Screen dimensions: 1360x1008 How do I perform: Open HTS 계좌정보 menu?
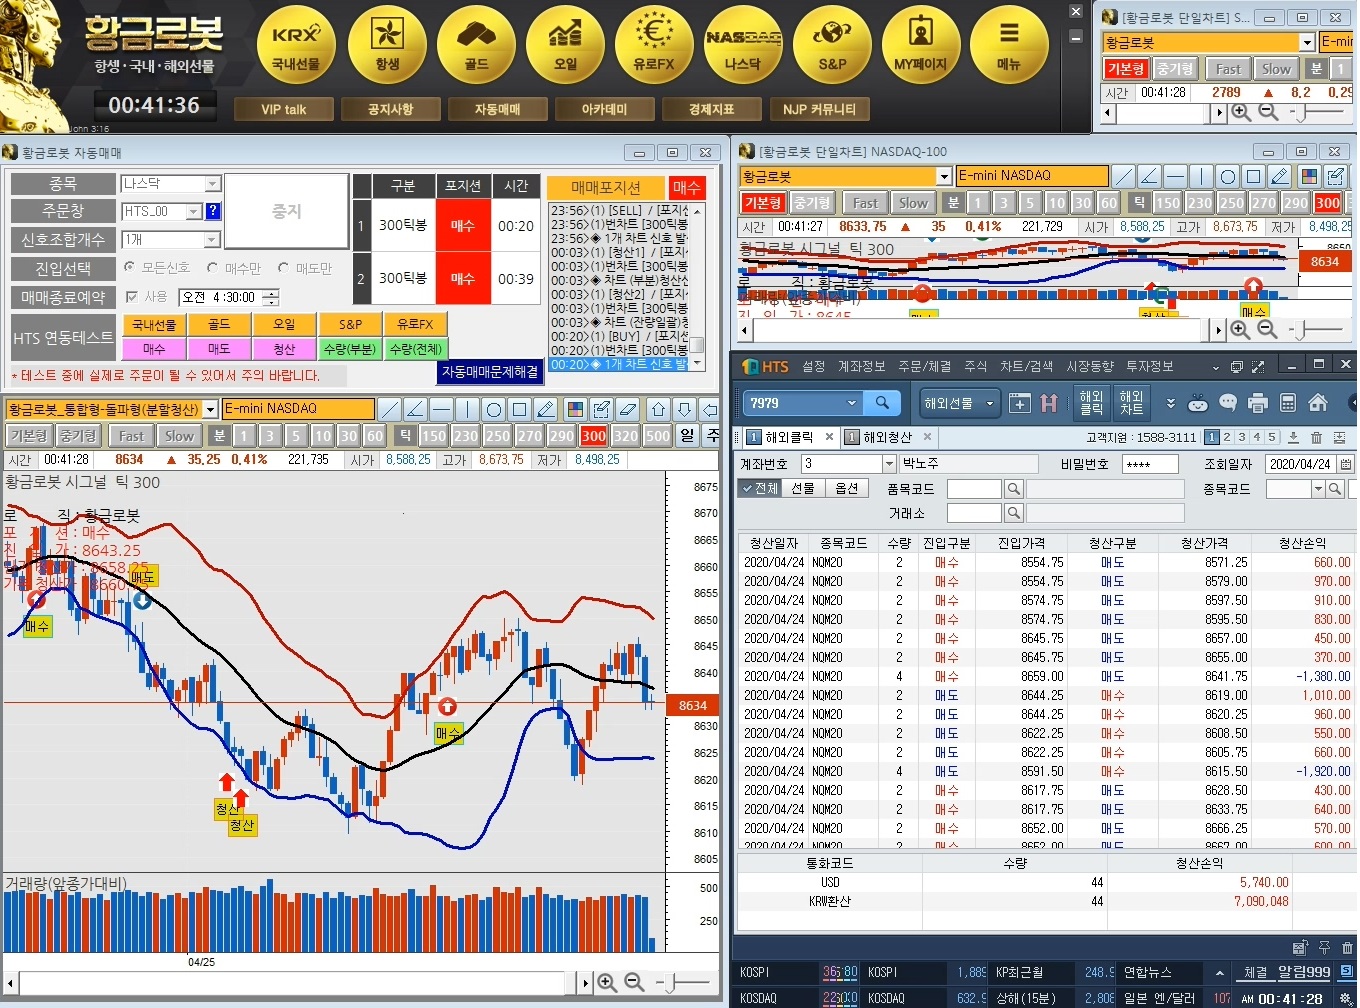pos(862,367)
